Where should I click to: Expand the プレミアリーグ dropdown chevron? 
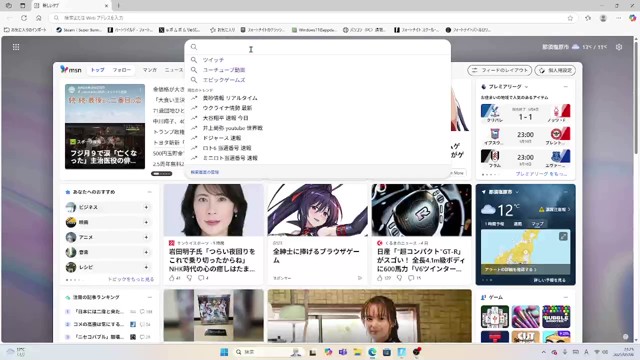tap(527, 87)
